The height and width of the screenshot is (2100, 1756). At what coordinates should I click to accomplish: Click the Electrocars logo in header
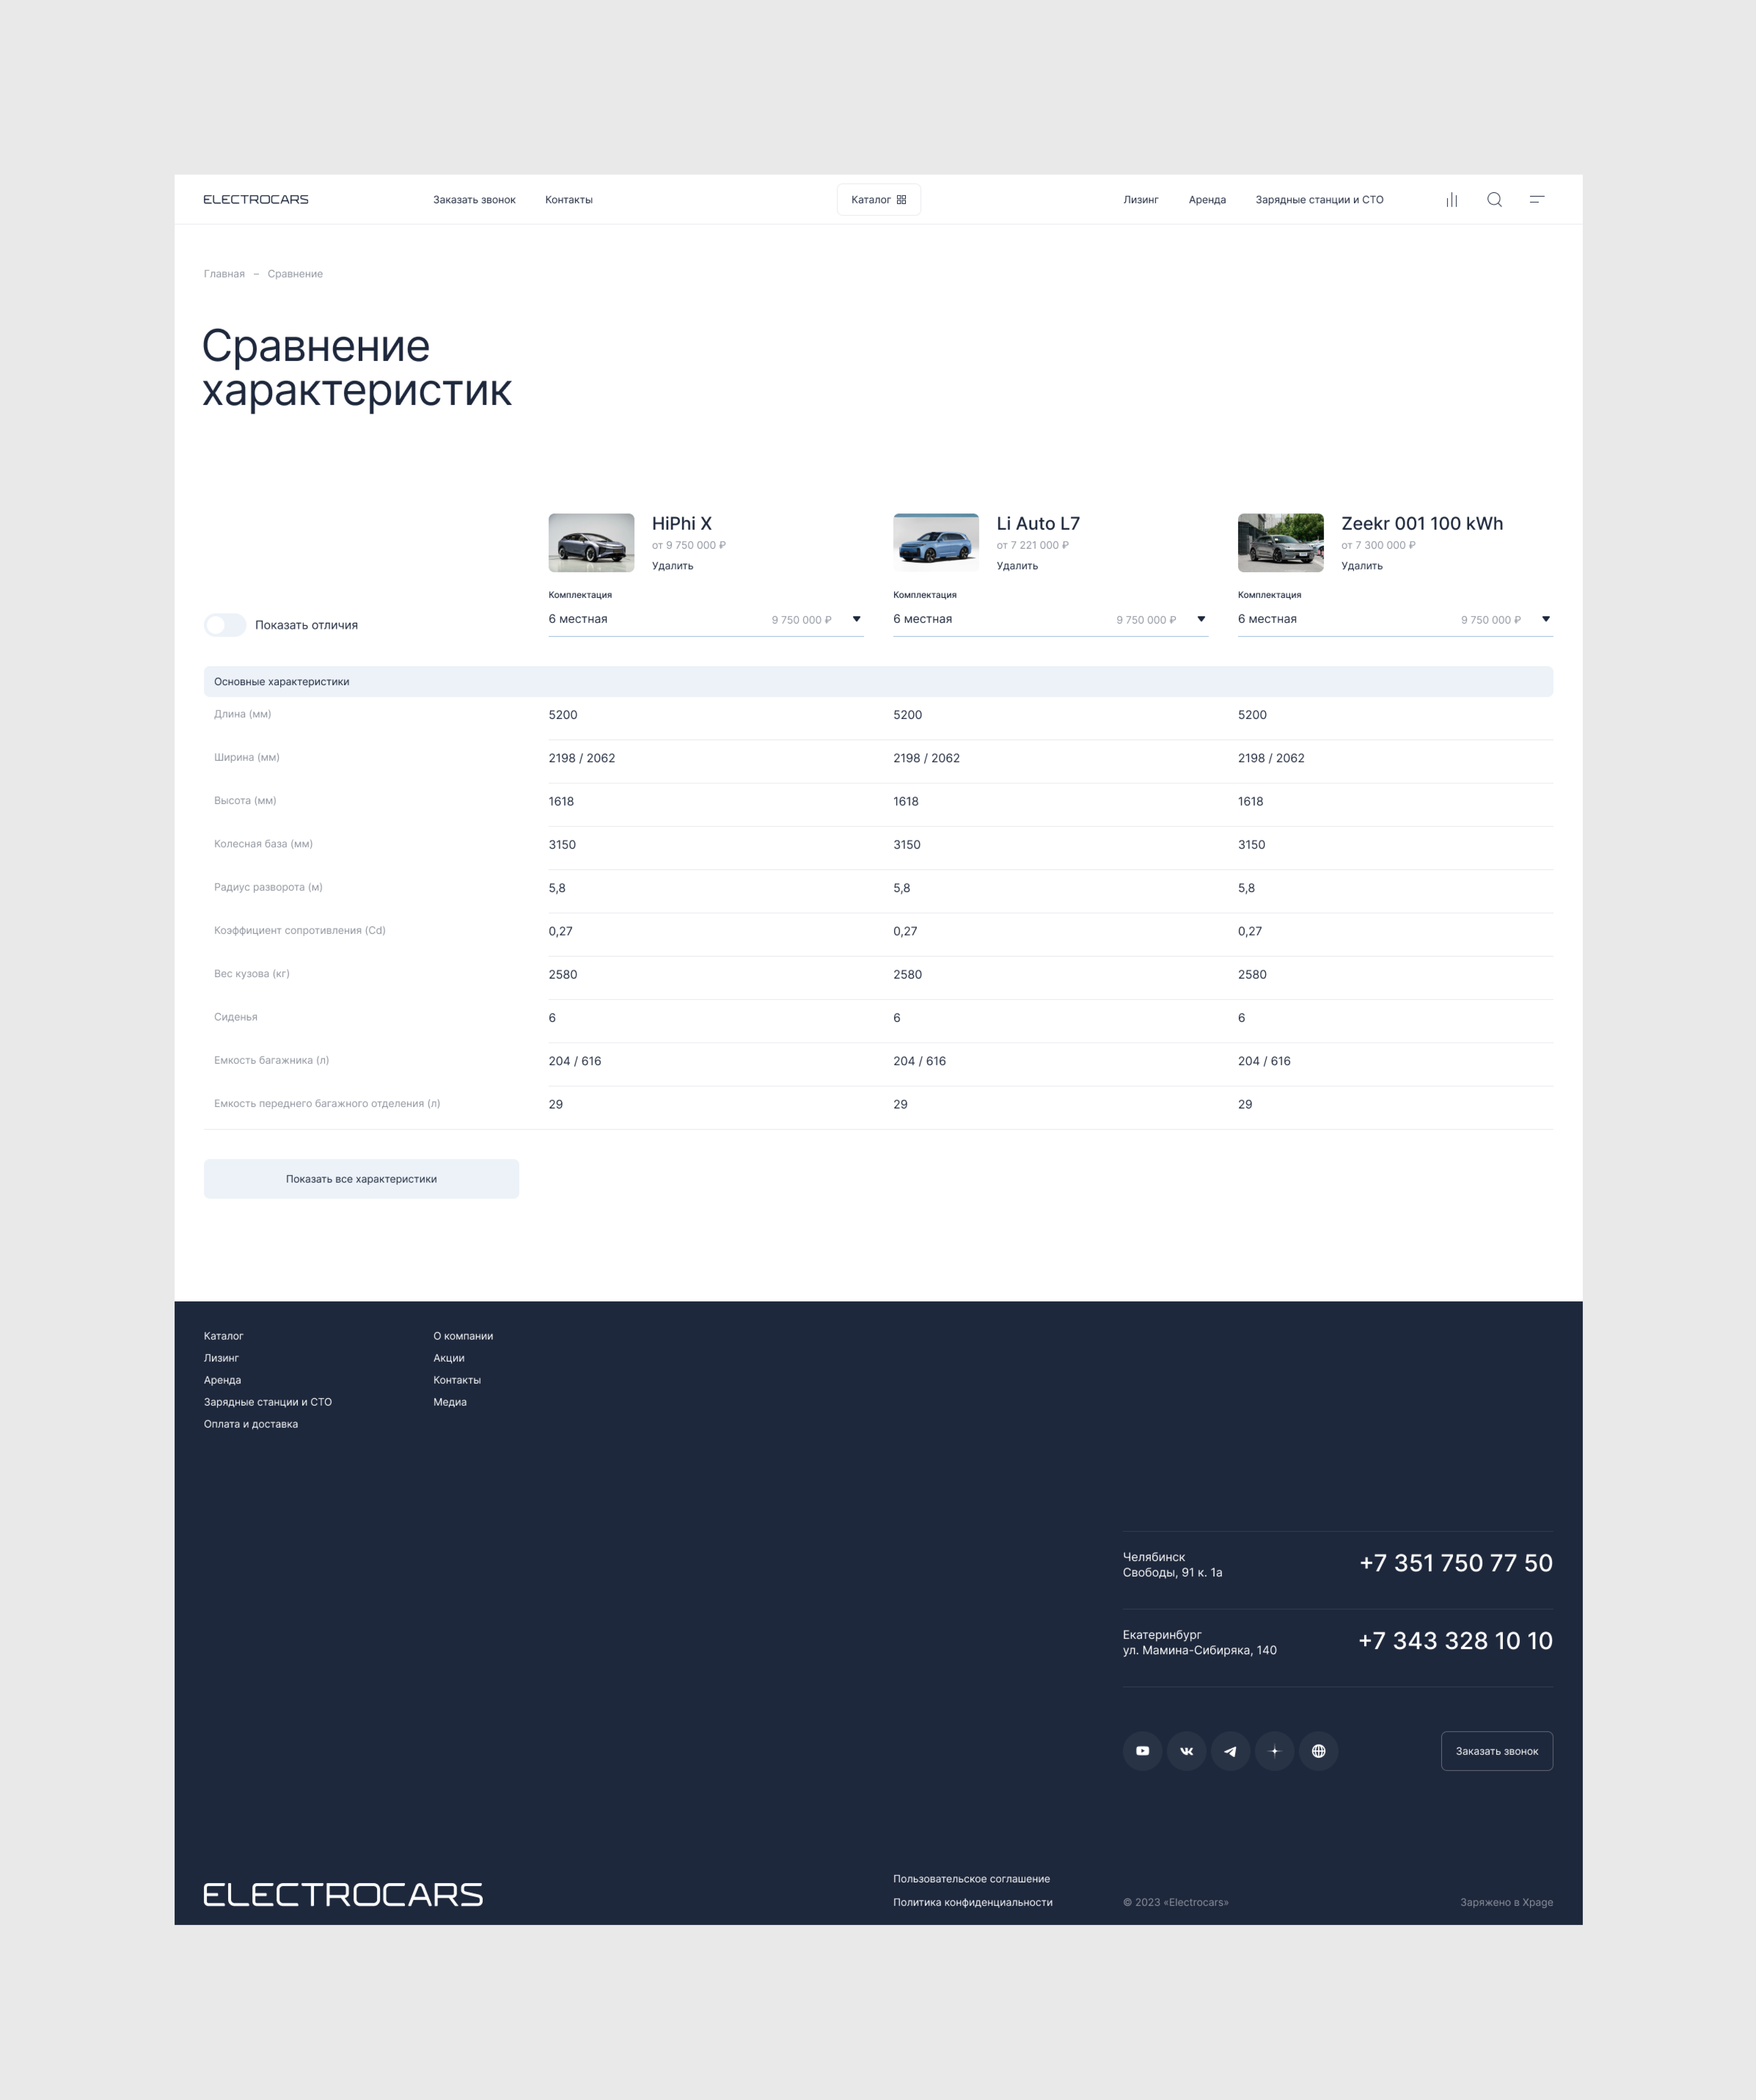(256, 200)
